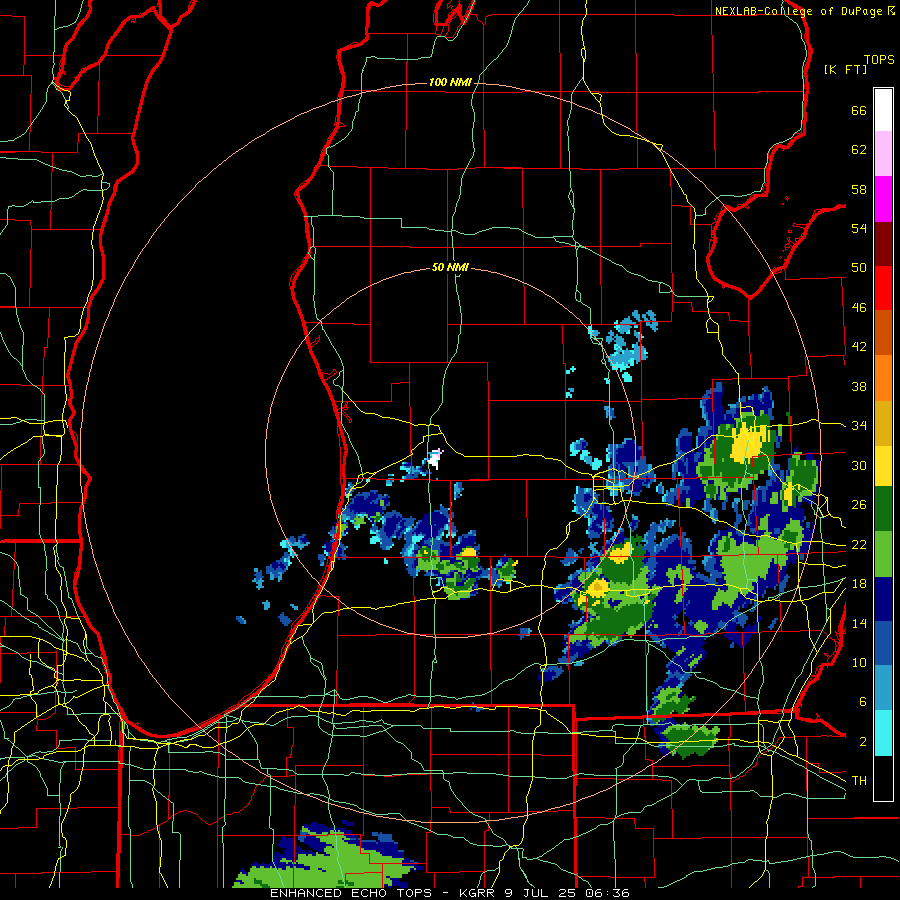
Task: Click the light blue swatch near 6
Action: (x=883, y=688)
